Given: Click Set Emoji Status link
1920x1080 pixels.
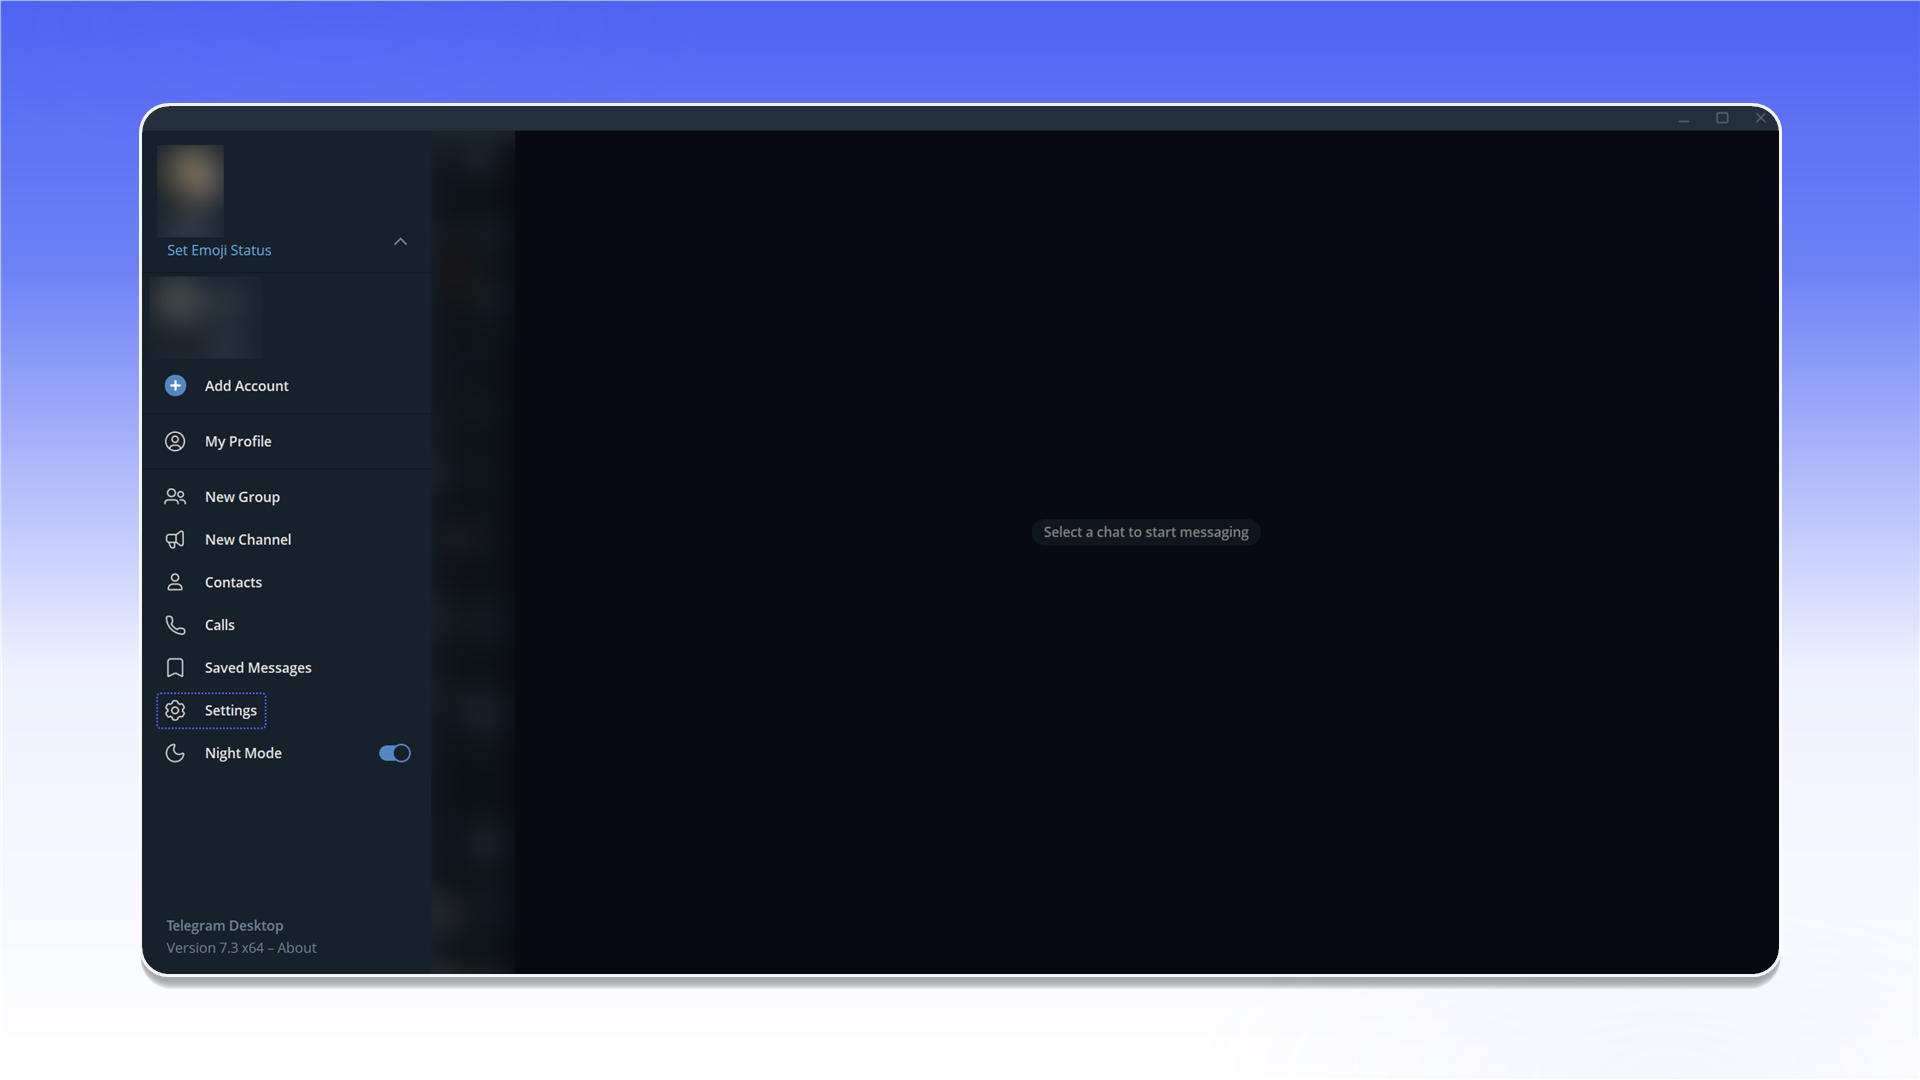Looking at the screenshot, I should pyautogui.click(x=219, y=250).
